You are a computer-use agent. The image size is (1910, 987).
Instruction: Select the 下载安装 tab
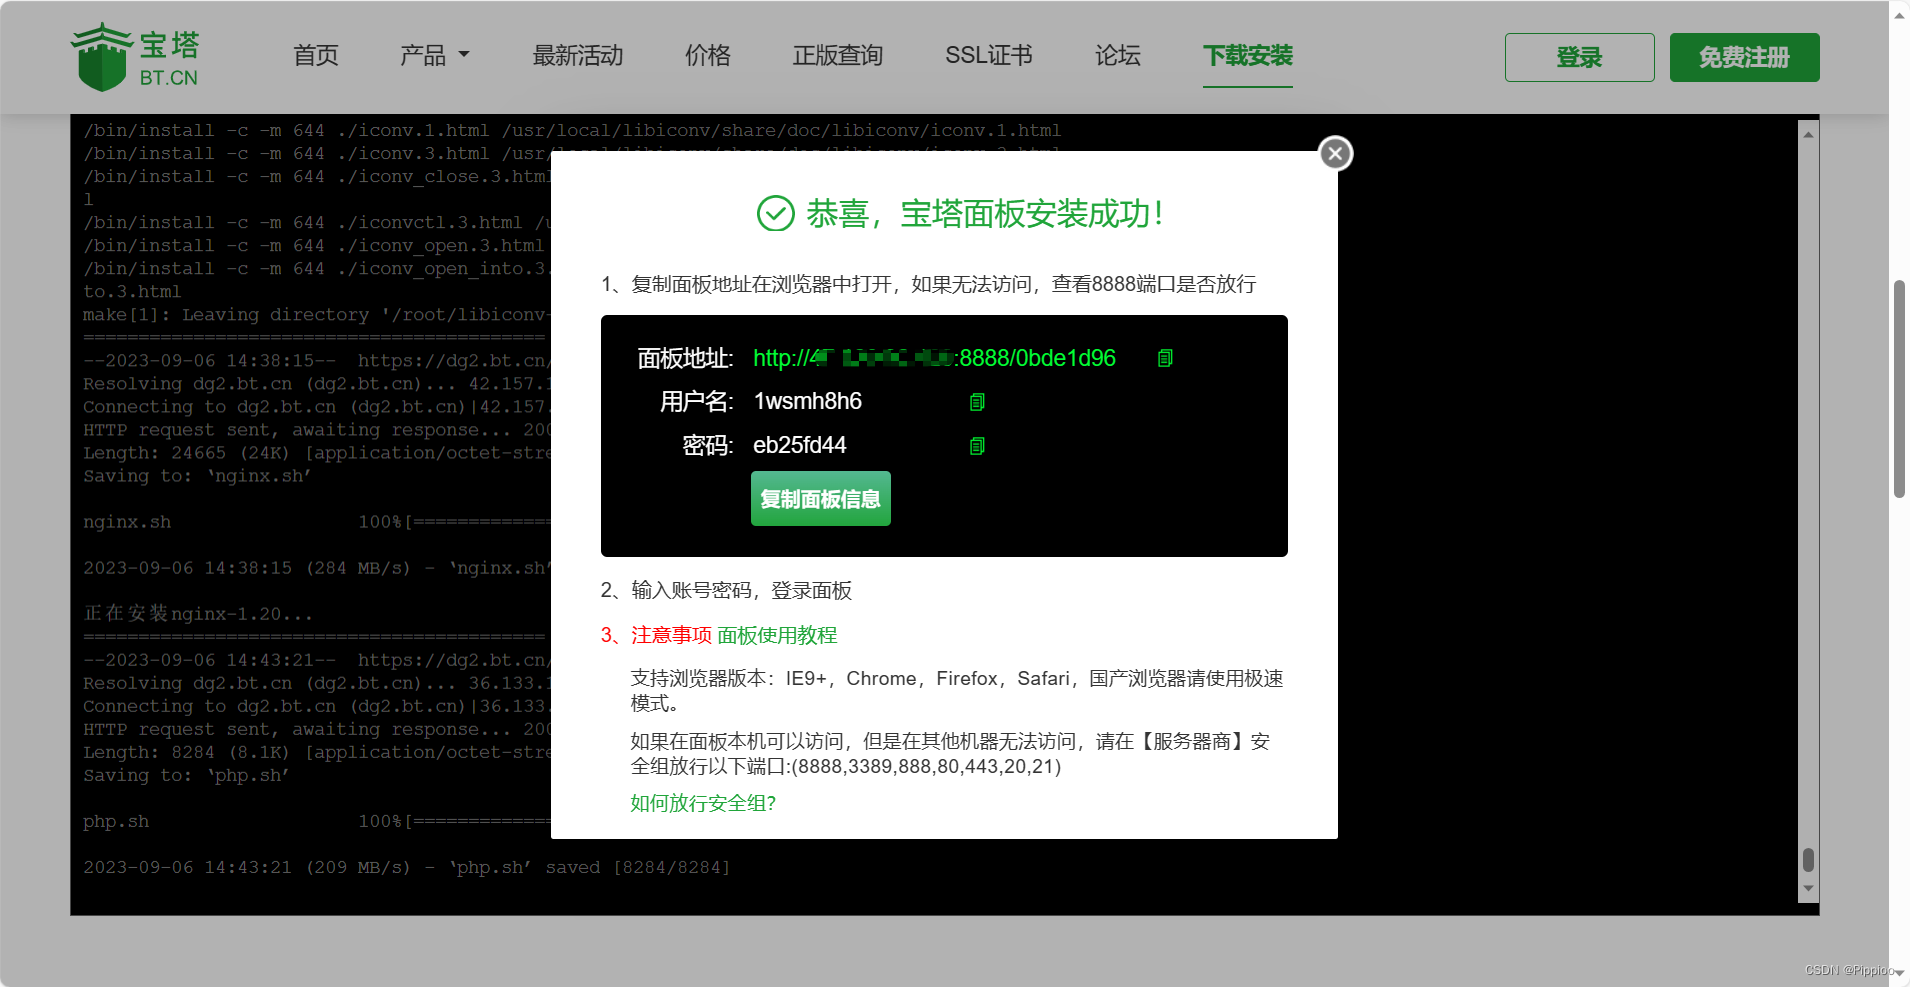1247,56
